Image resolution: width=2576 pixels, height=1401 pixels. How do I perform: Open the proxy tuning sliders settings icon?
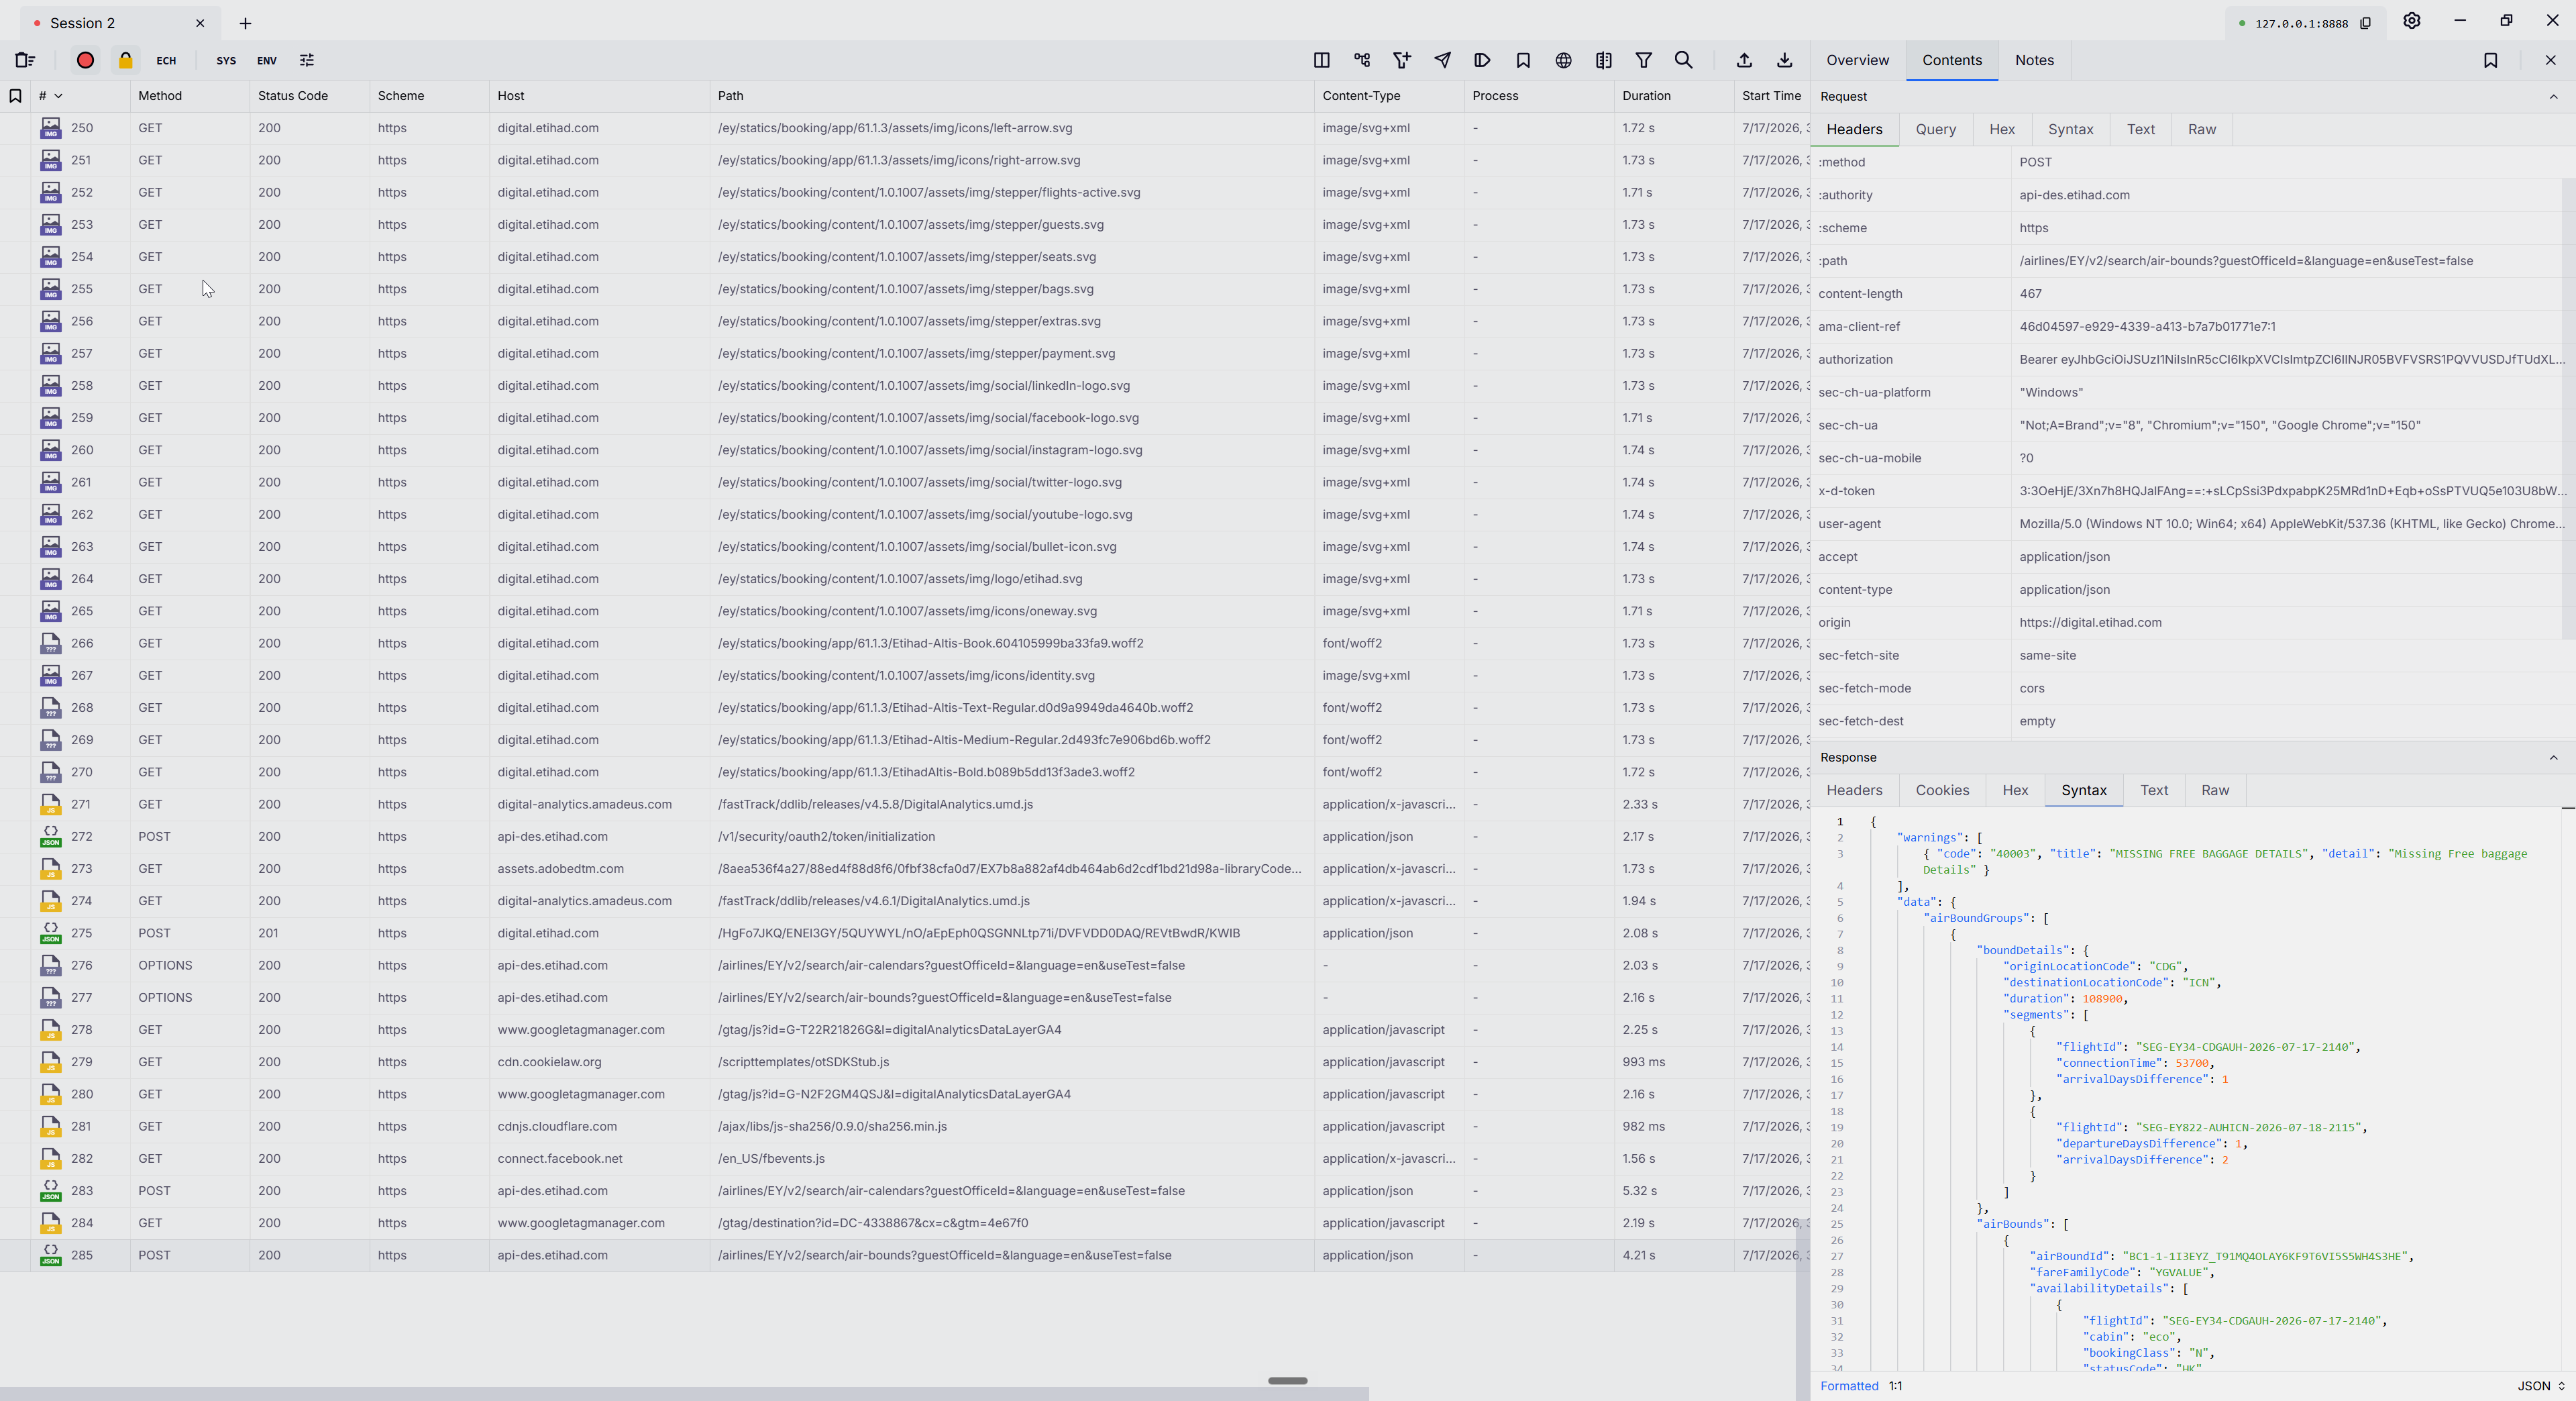click(x=307, y=60)
